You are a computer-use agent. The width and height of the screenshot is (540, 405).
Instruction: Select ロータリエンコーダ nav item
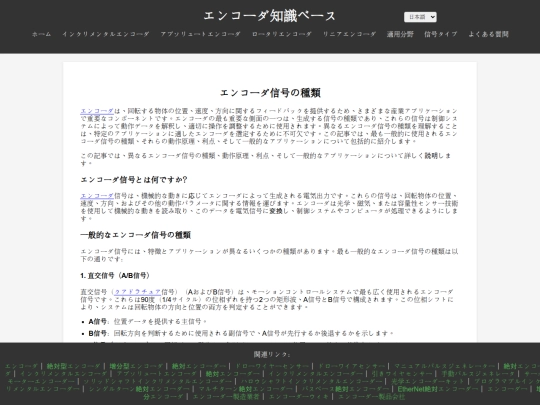coord(282,34)
